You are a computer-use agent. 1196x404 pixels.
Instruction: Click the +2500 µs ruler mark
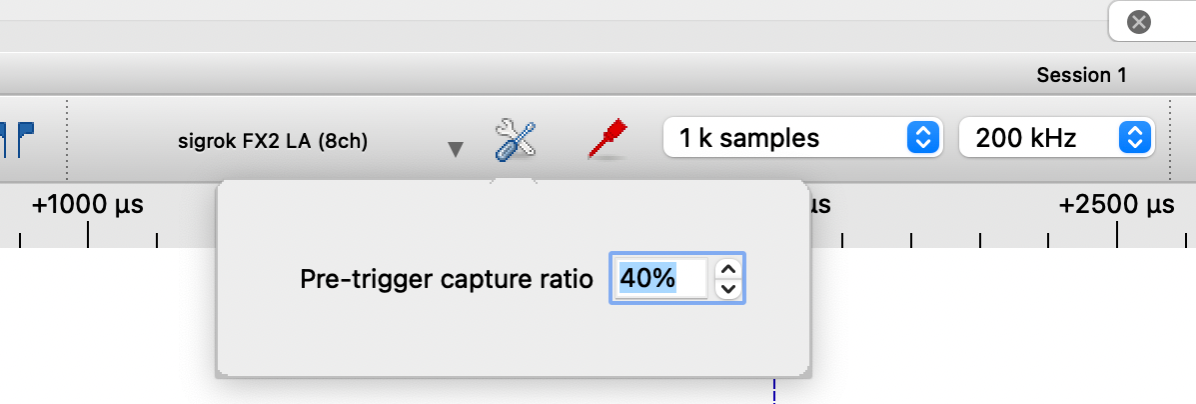pyautogui.click(x=1116, y=206)
